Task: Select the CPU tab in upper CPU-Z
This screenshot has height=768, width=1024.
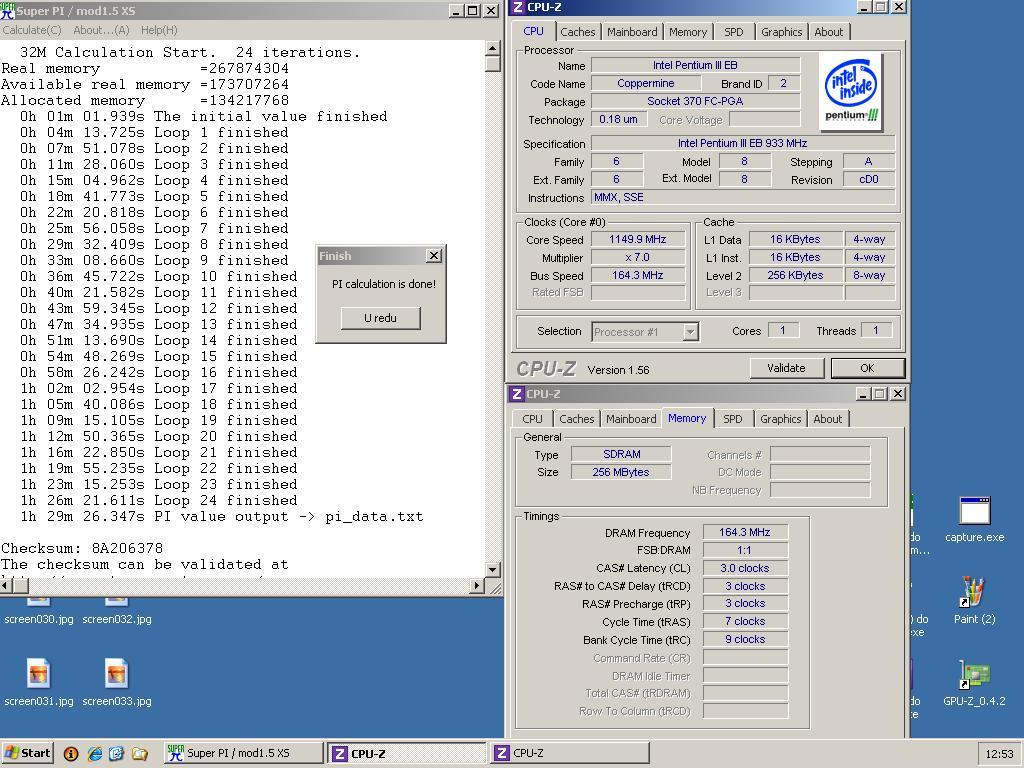Action: 534,31
